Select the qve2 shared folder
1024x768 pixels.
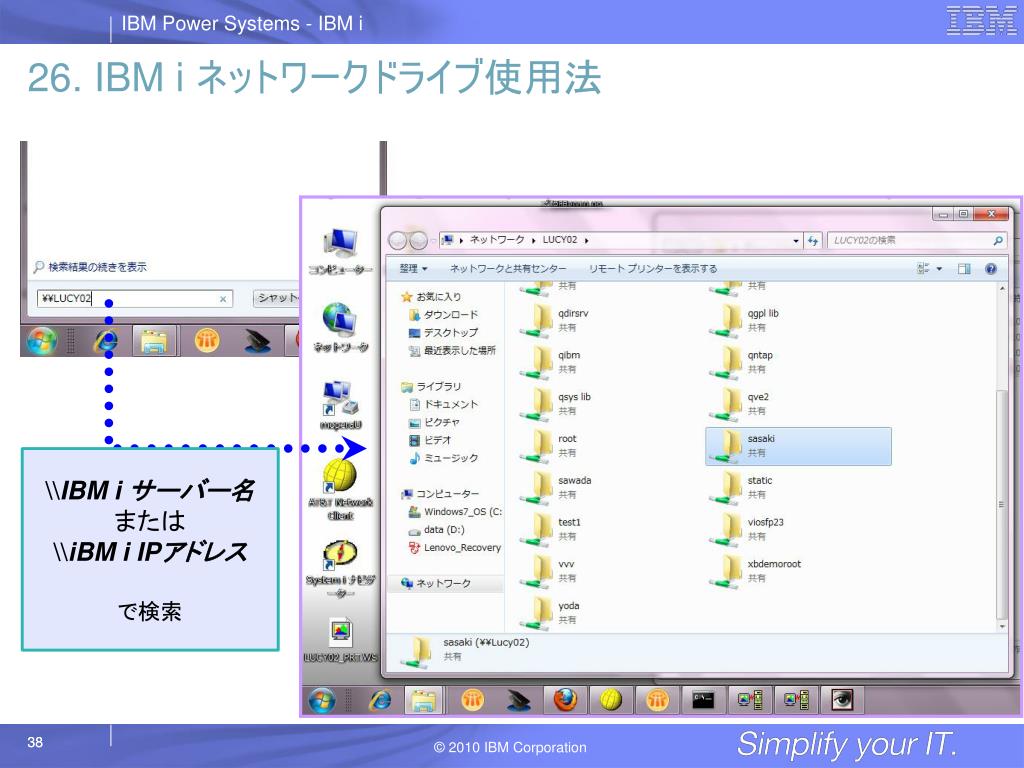click(x=741, y=404)
